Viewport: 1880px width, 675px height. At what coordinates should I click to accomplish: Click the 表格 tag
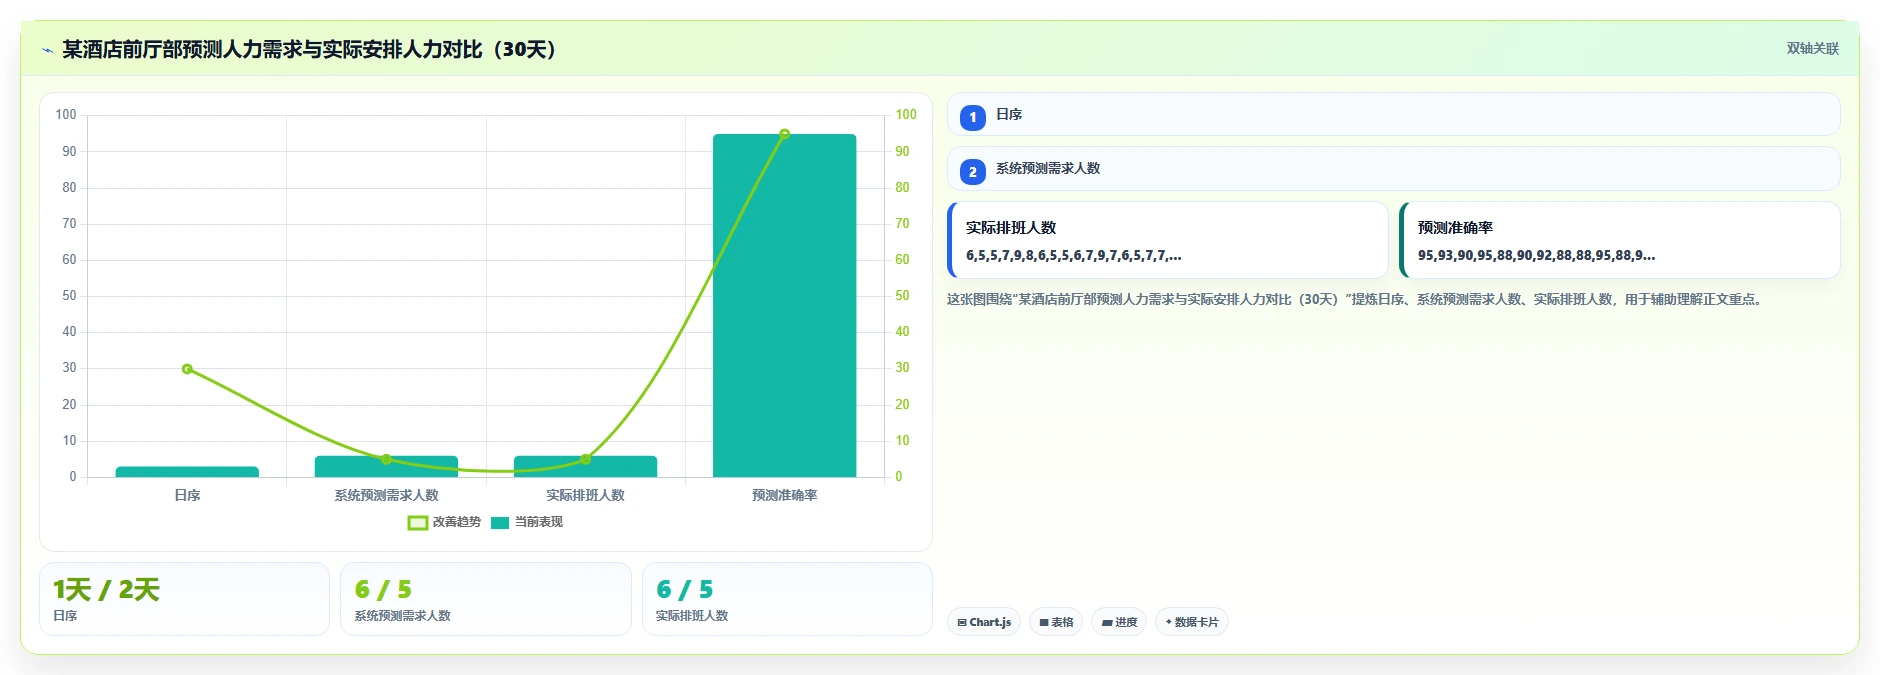pyautogui.click(x=1056, y=622)
